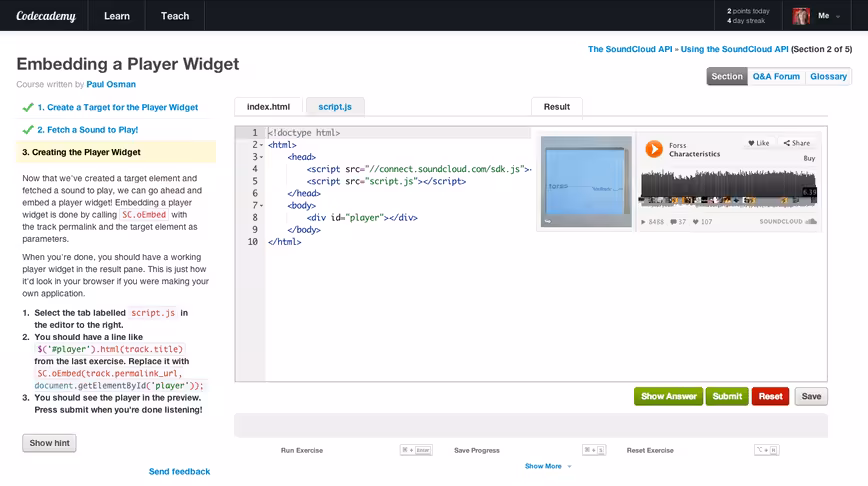Click the Reset Exercise shortcut key icon
868x486 pixels.
(x=767, y=450)
